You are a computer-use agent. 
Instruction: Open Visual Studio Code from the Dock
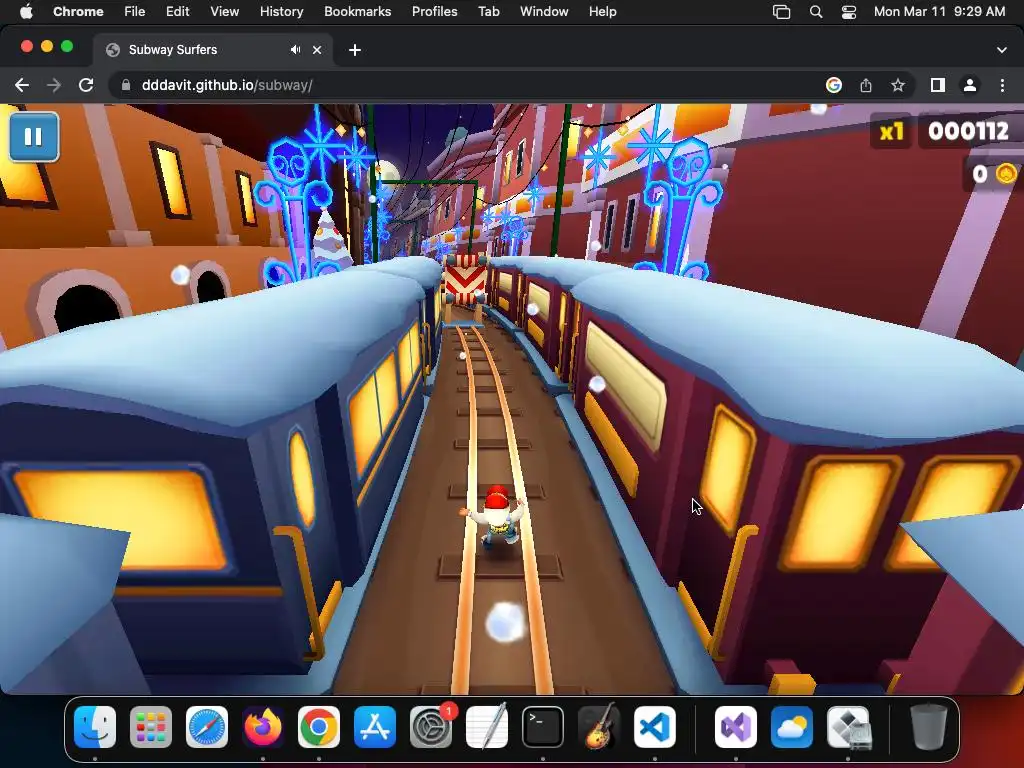(x=654, y=727)
